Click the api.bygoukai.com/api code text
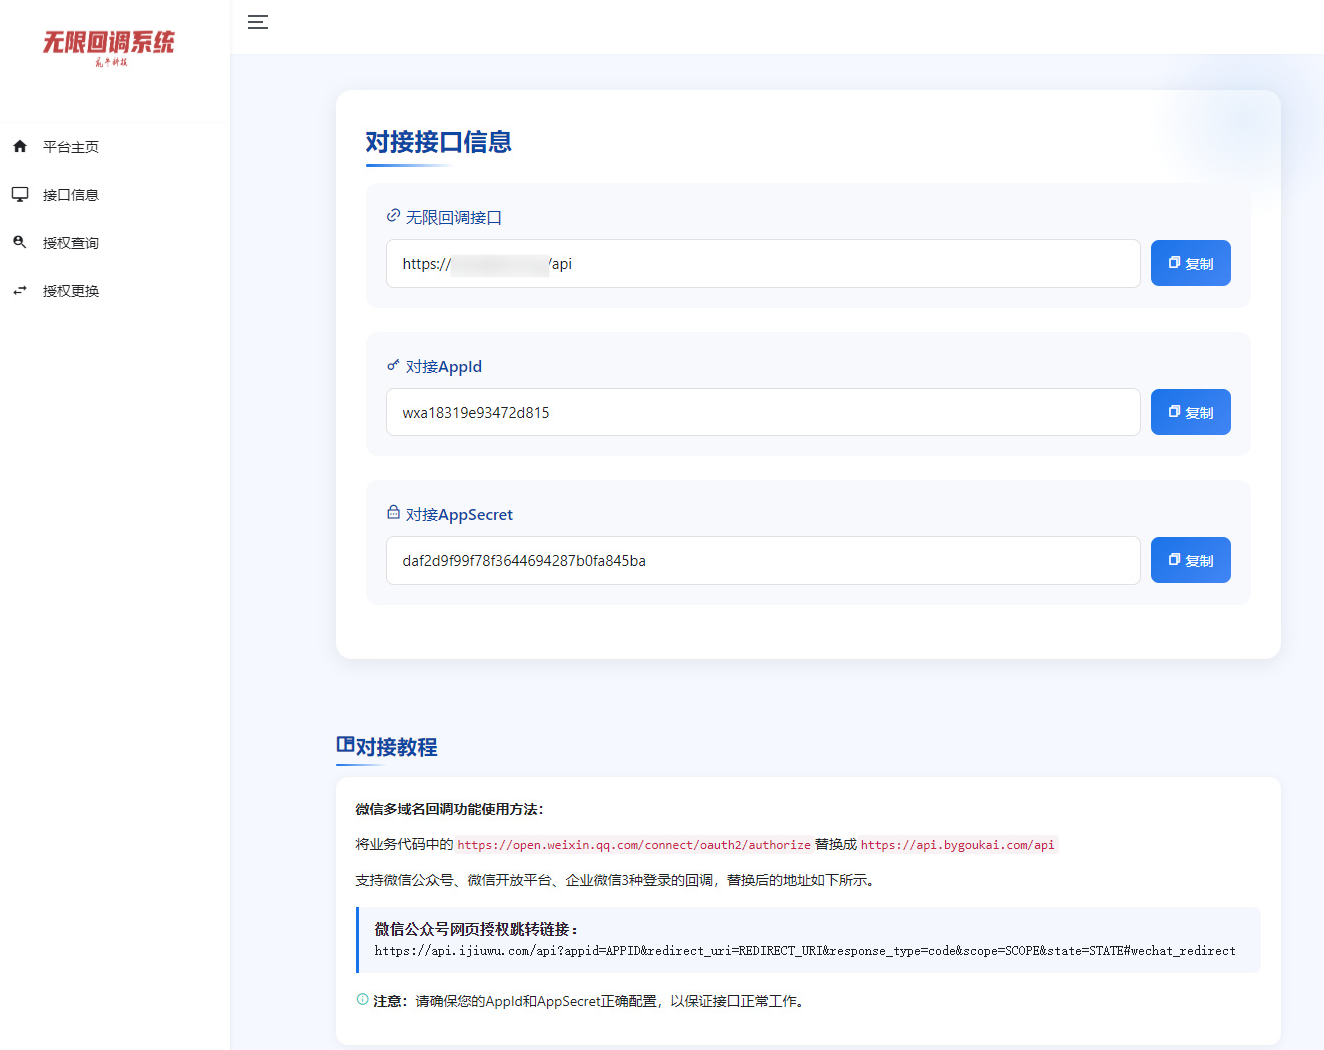 click(957, 845)
